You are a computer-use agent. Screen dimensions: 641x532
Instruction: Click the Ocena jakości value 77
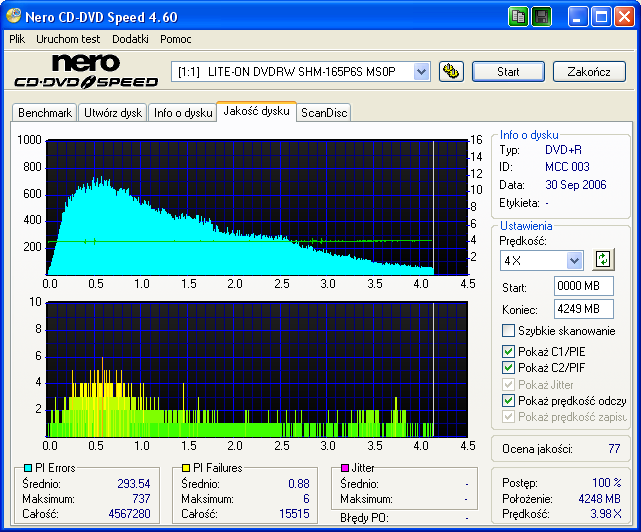[x=614, y=449]
